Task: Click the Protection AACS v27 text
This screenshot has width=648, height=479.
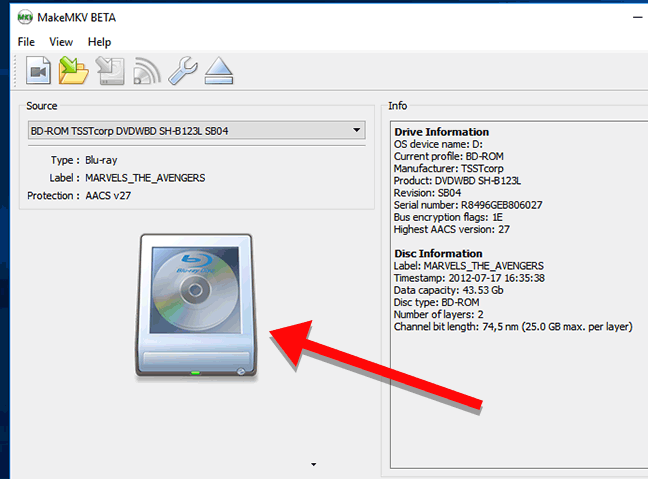Action: [79, 195]
